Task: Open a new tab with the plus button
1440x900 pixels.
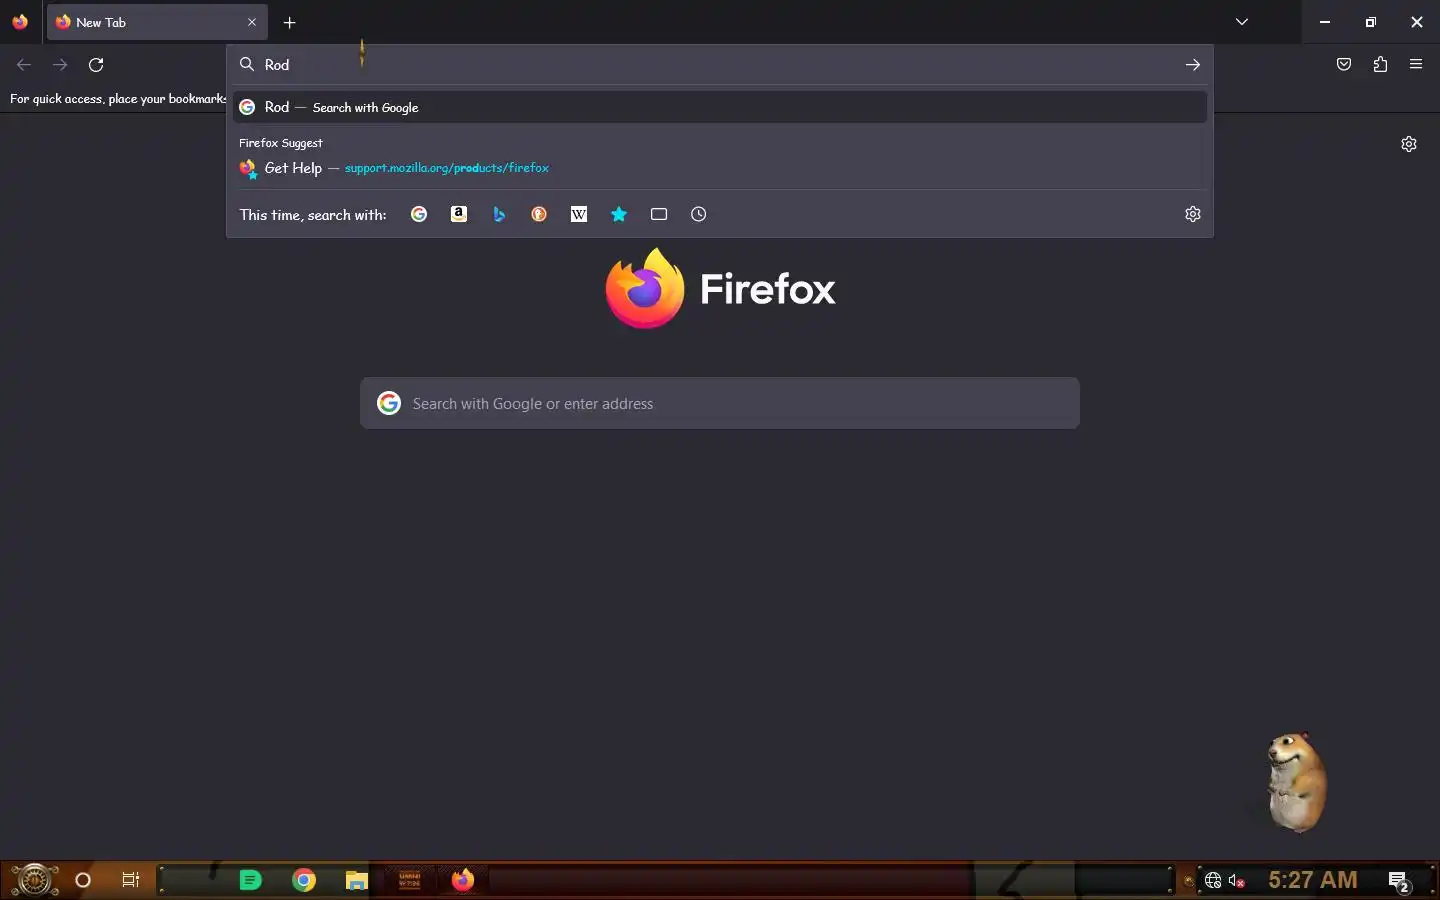Action: pos(289,22)
